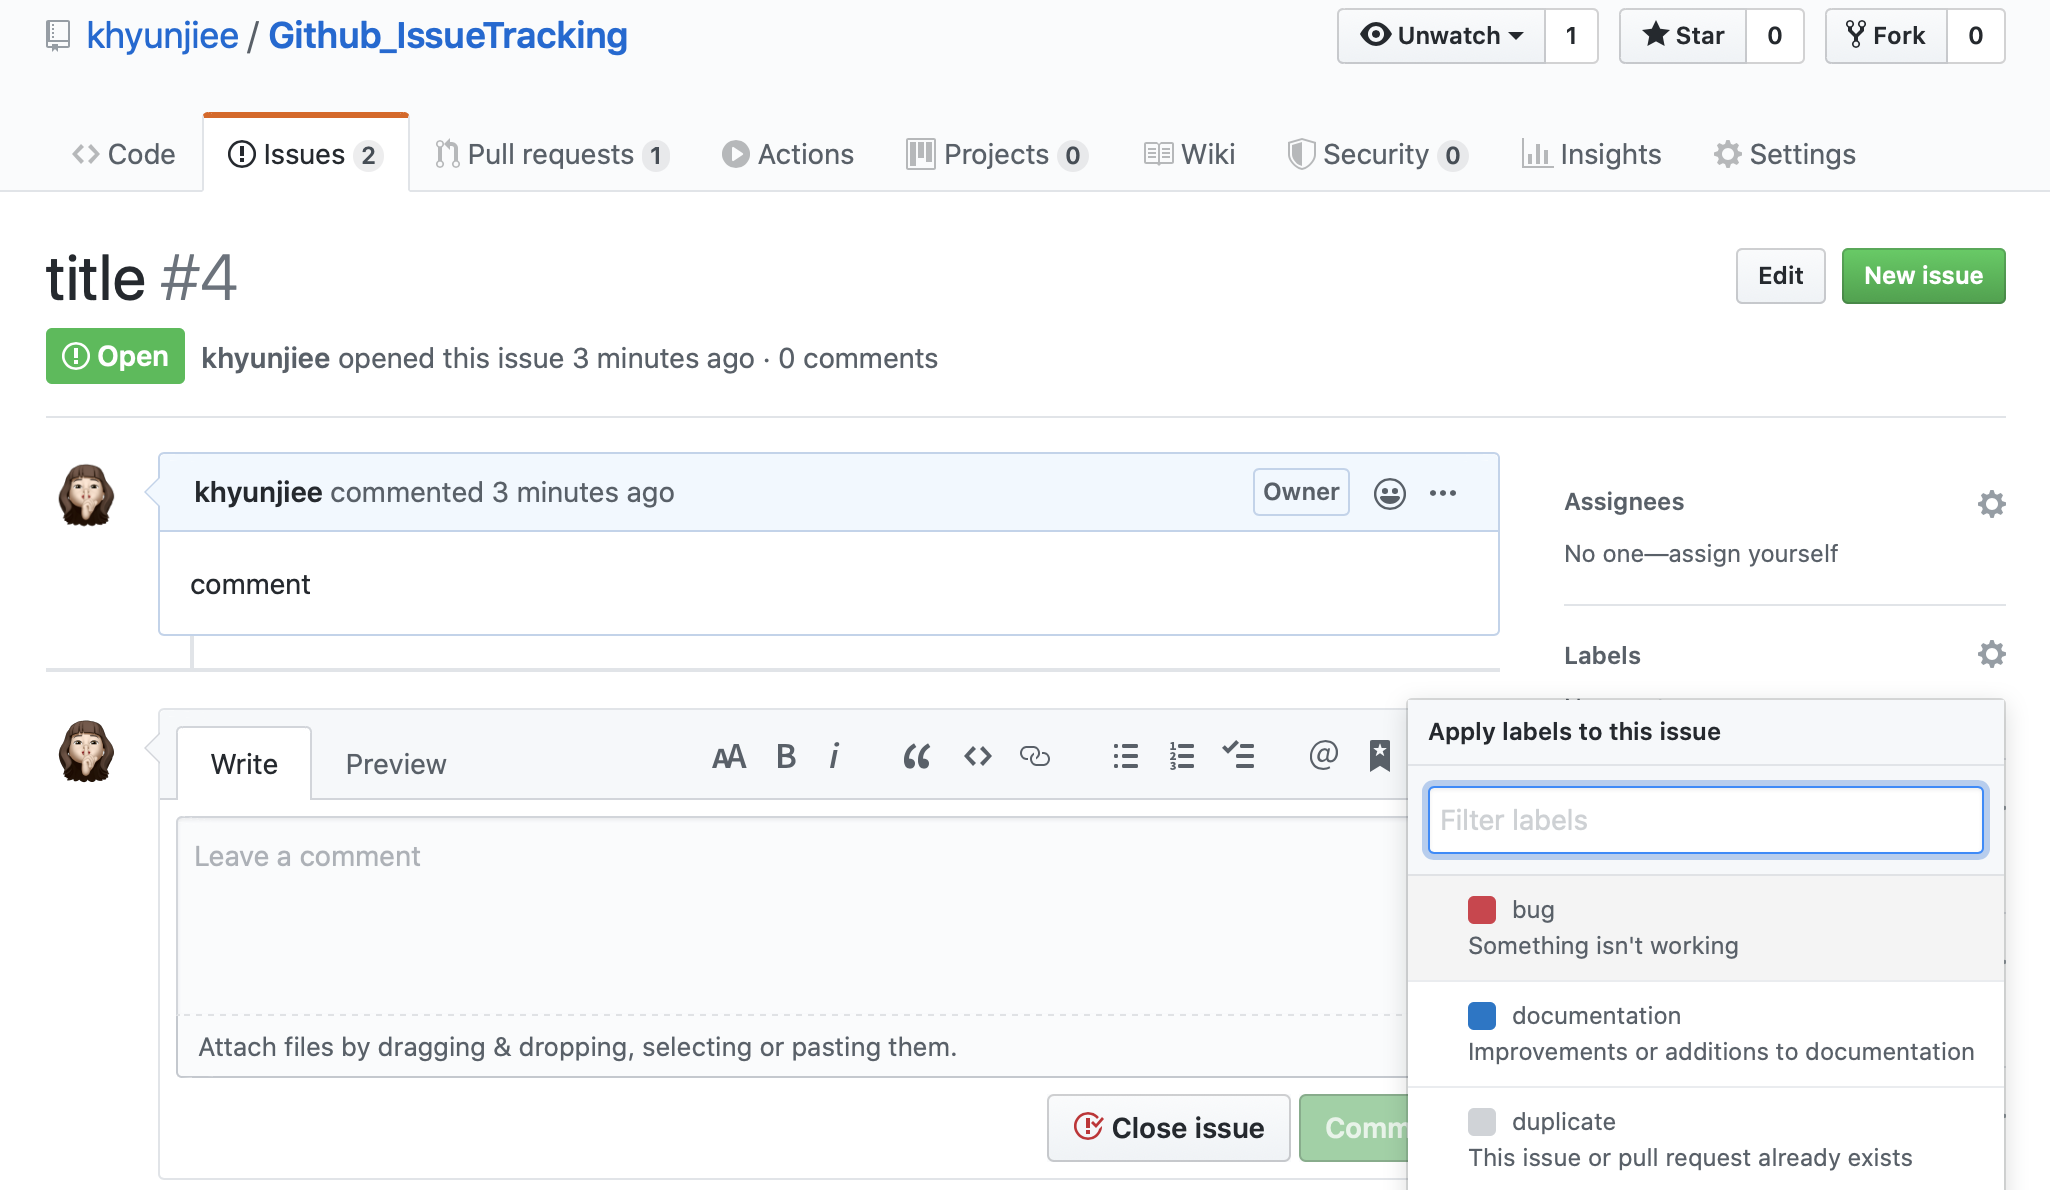
Task: Insert code using the code brackets icon
Action: tap(977, 756)
